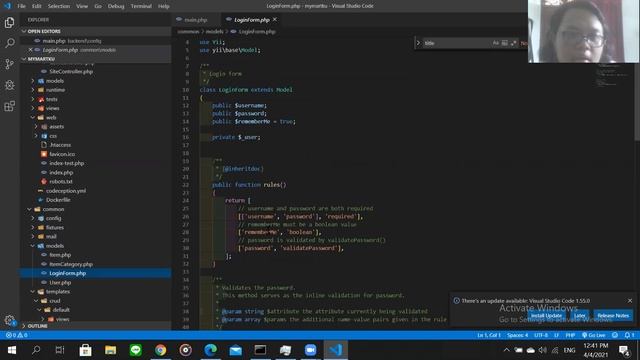Open the Explorer view in activity bar
Viewport: 640px width, 360px height.
click(9, 22)
